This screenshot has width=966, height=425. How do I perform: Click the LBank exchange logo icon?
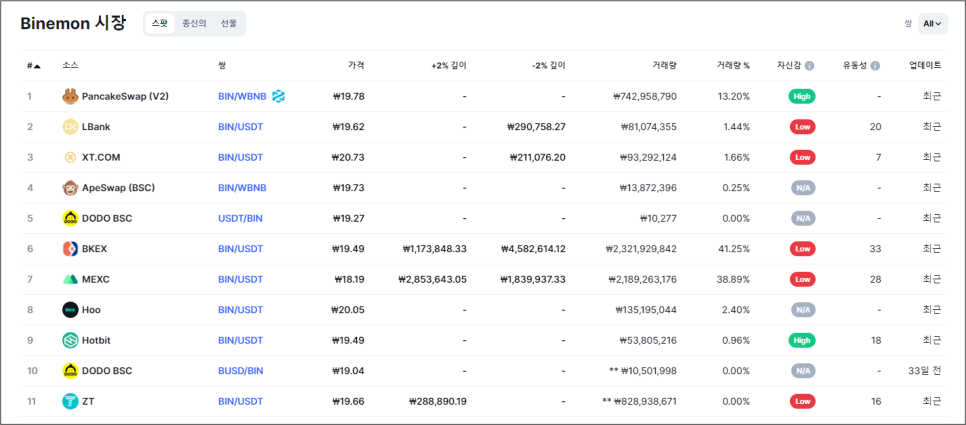(x=70, y=127)
